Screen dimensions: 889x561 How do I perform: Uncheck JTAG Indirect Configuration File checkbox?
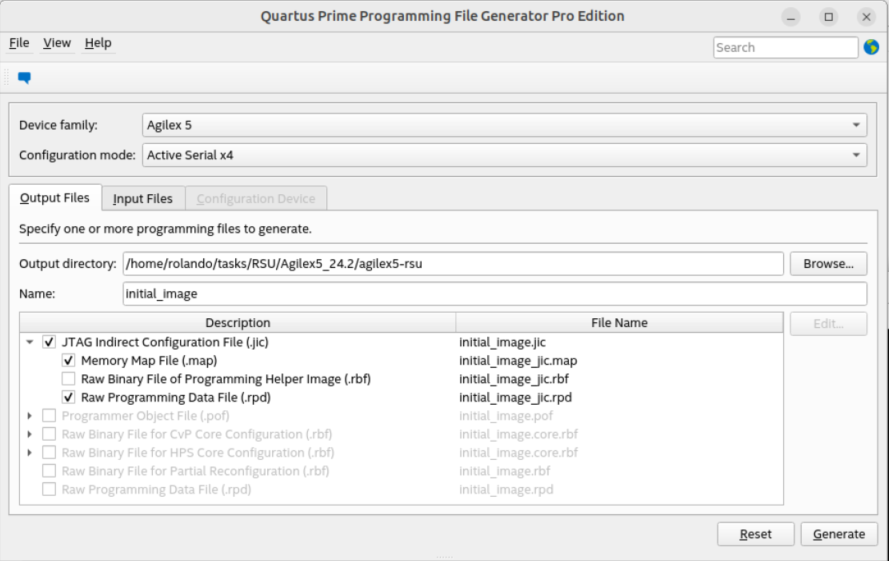pyautogui.click(x=49, y=342)
